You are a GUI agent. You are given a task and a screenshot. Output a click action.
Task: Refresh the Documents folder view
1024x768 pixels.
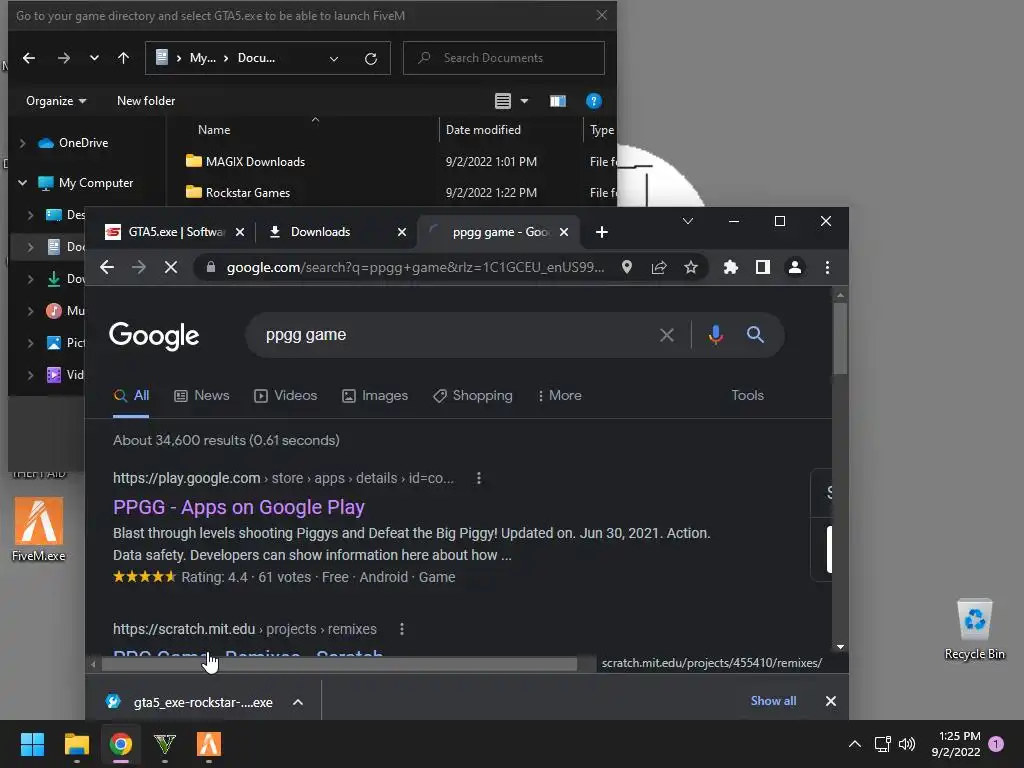[371, 59]
